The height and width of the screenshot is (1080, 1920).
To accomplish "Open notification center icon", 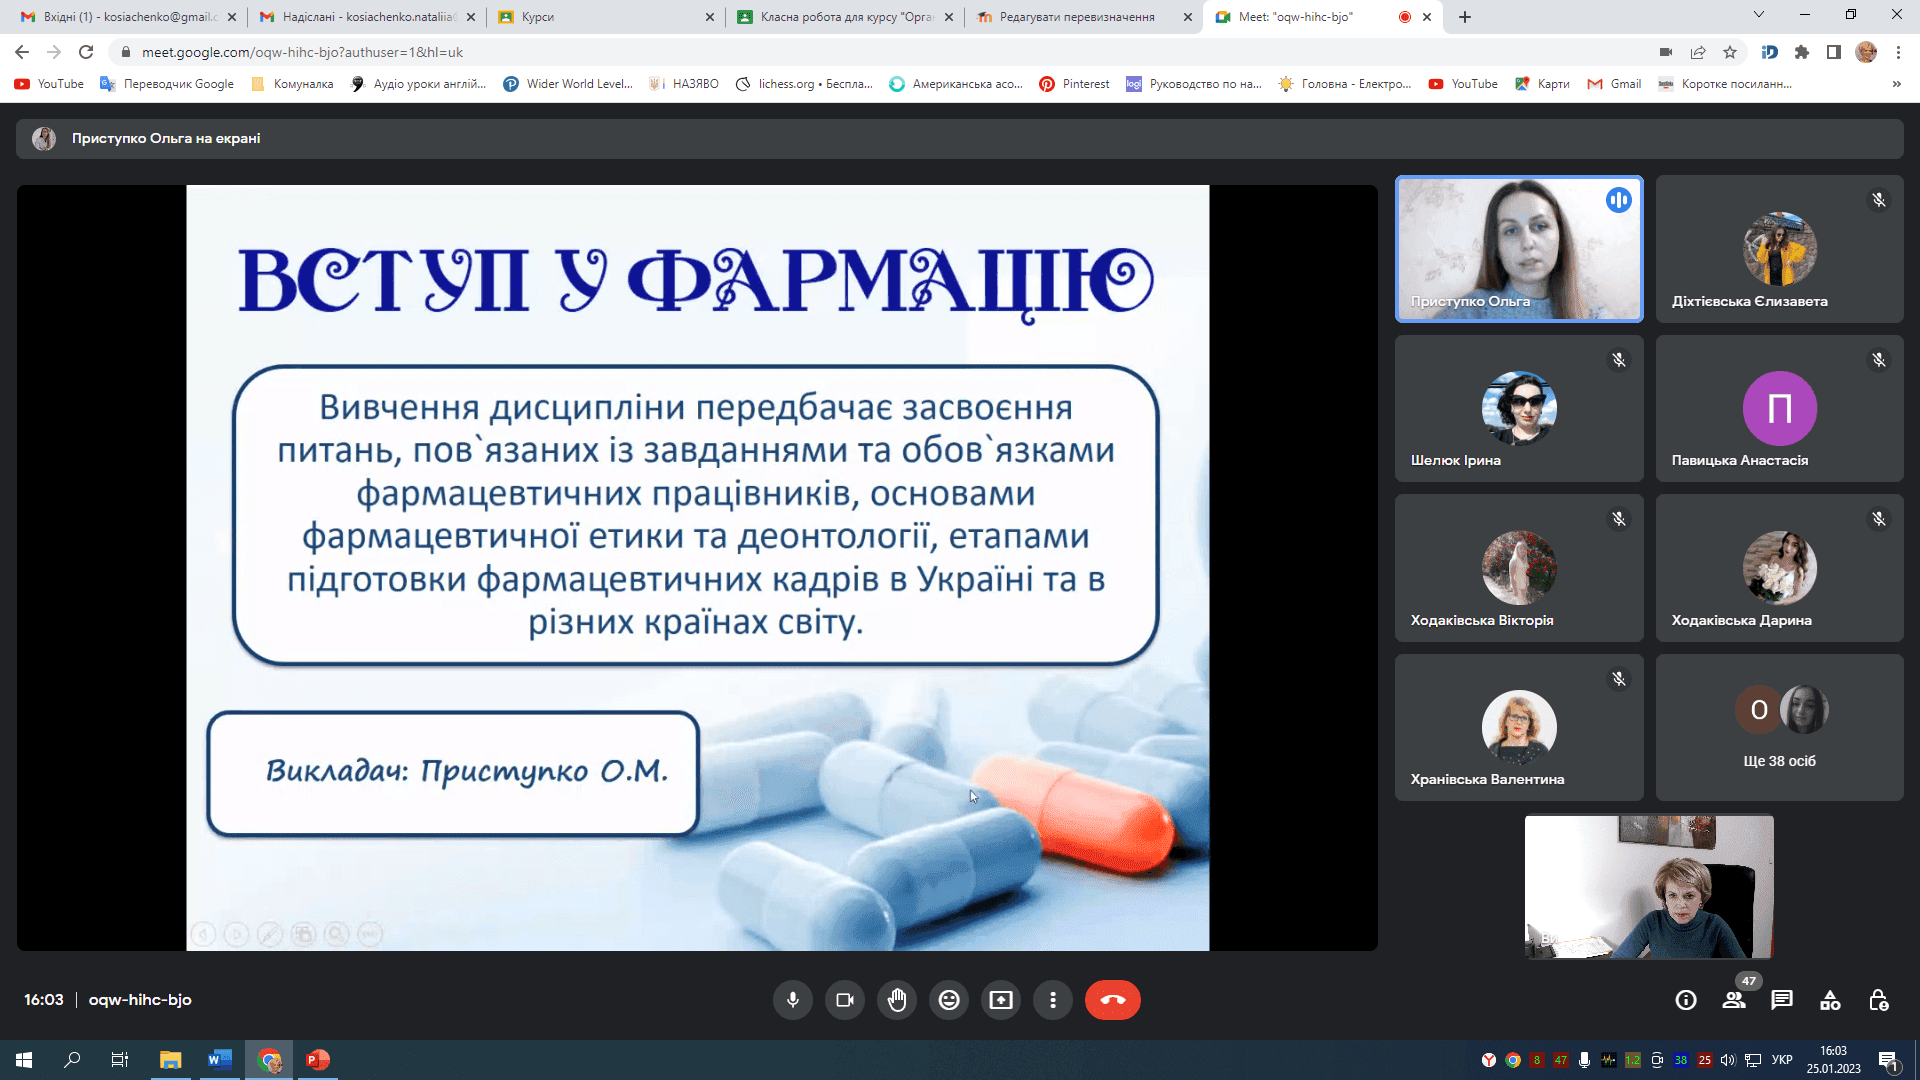I will (1889, 1060).
